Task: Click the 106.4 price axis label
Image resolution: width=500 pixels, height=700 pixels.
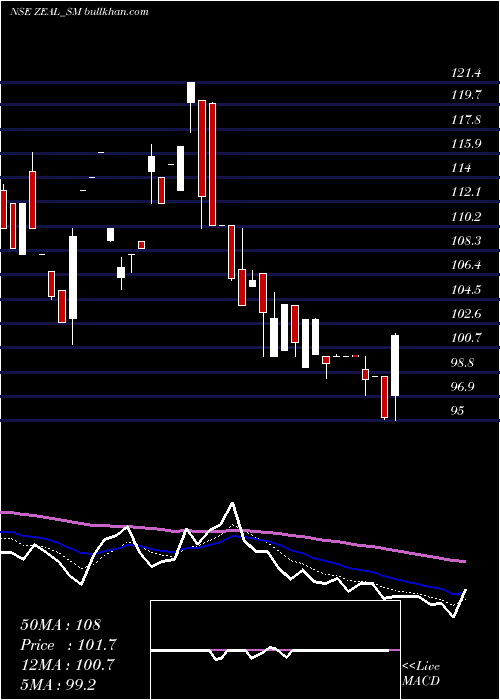Action: [466, 265]
